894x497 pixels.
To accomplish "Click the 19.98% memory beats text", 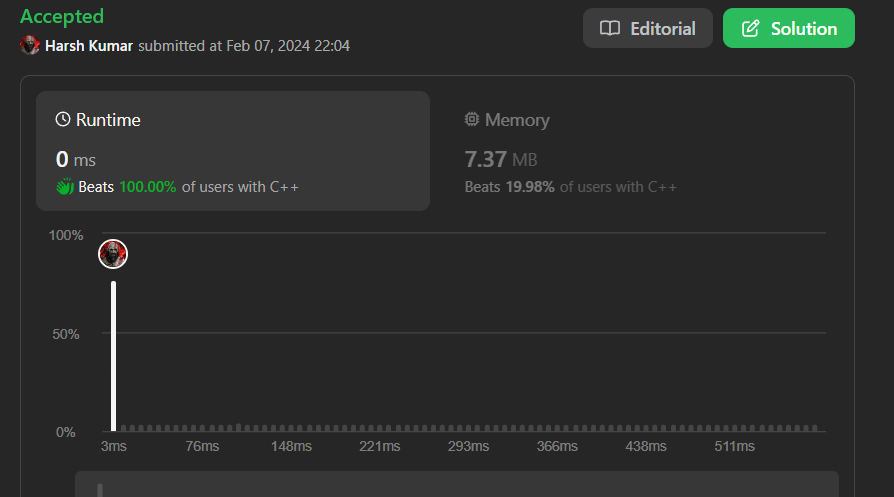I will (x=530, y=187).
